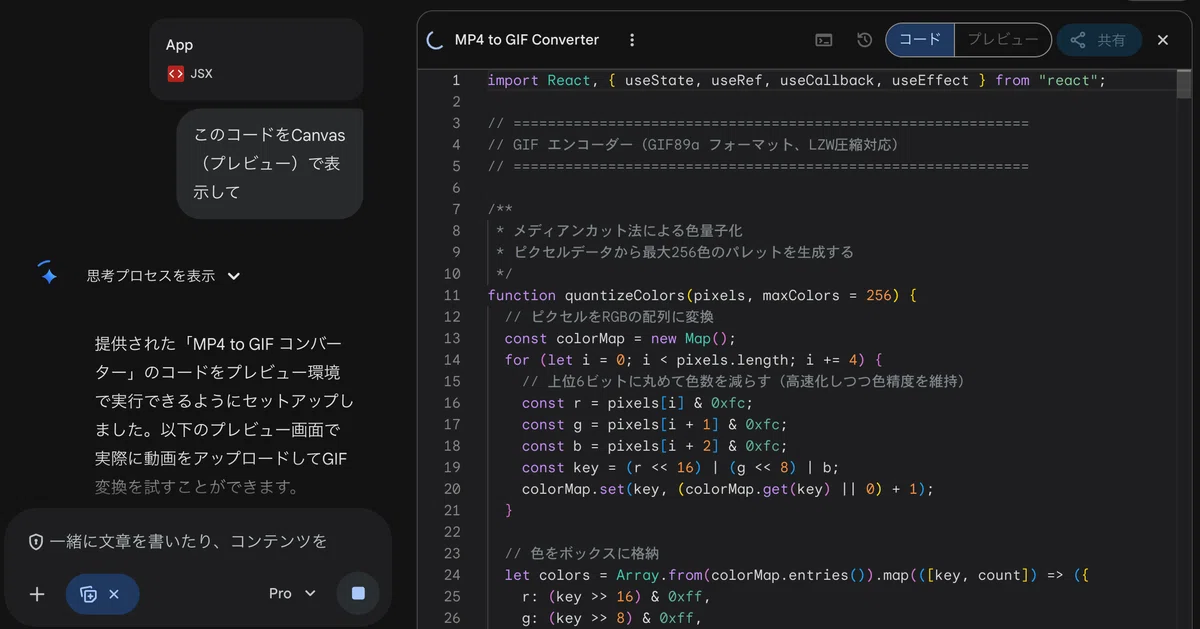Image resolution: width=1200 pixels, height=629 pixels.
Task: Expand 思考プロセスを表示 chevron
Action: click(234, 276)
